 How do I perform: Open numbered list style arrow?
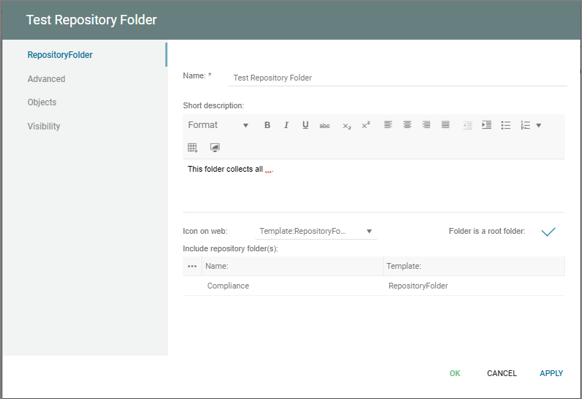(x=539, y=125)
